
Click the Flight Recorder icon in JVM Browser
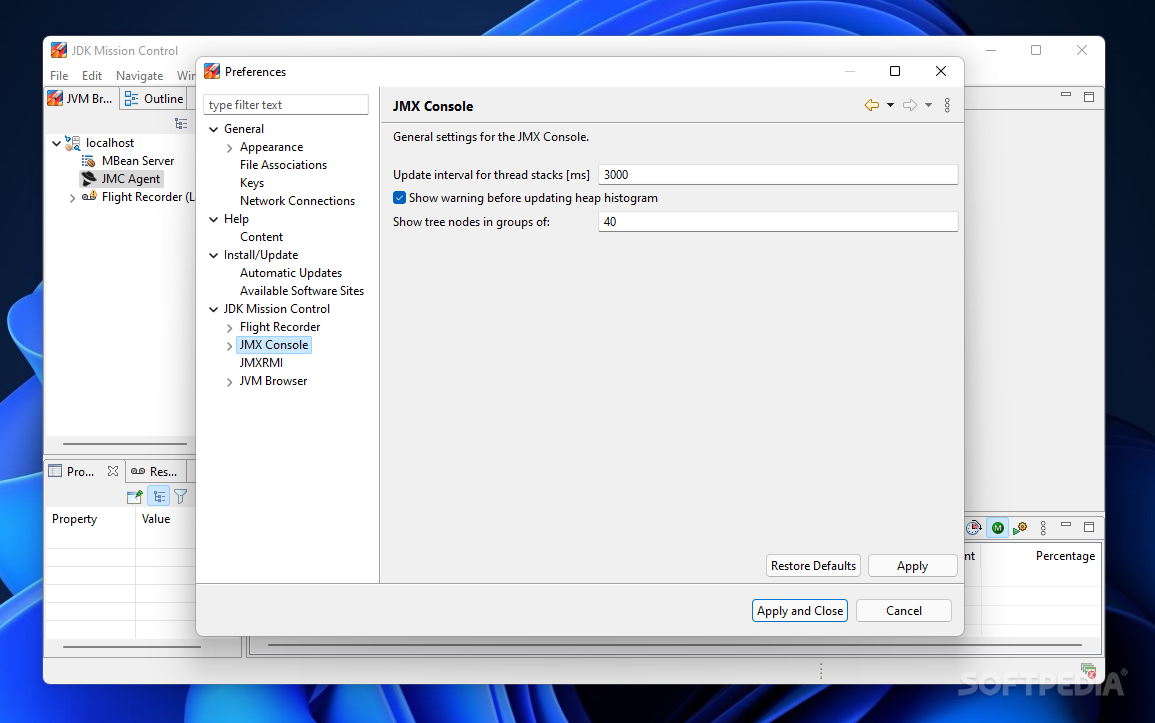[89, 197]
